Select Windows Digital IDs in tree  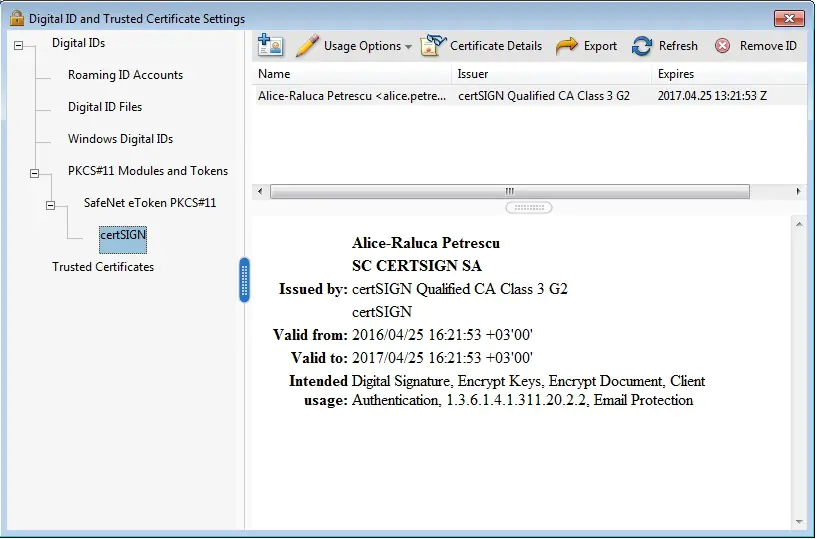[x=120, y=139]
